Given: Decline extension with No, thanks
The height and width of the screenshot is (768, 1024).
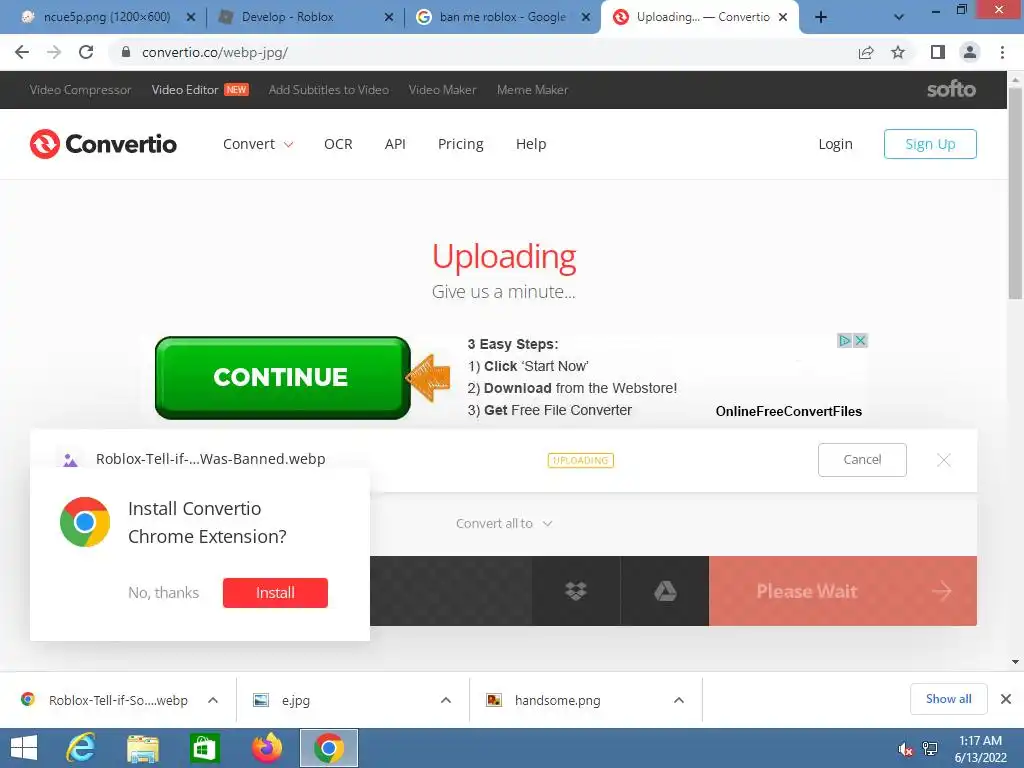Looking at the screenshot, I should (163, 592).
